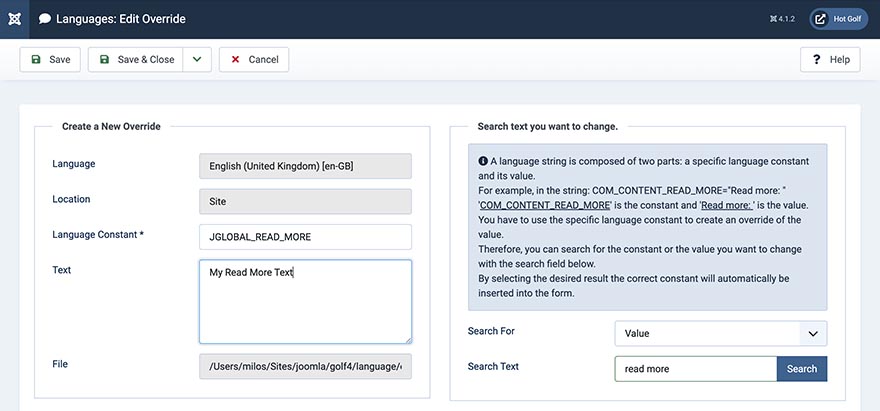Click the Search For chevron arrow
The width and height of the screenshot is (880, 411).
coord(813,334)
